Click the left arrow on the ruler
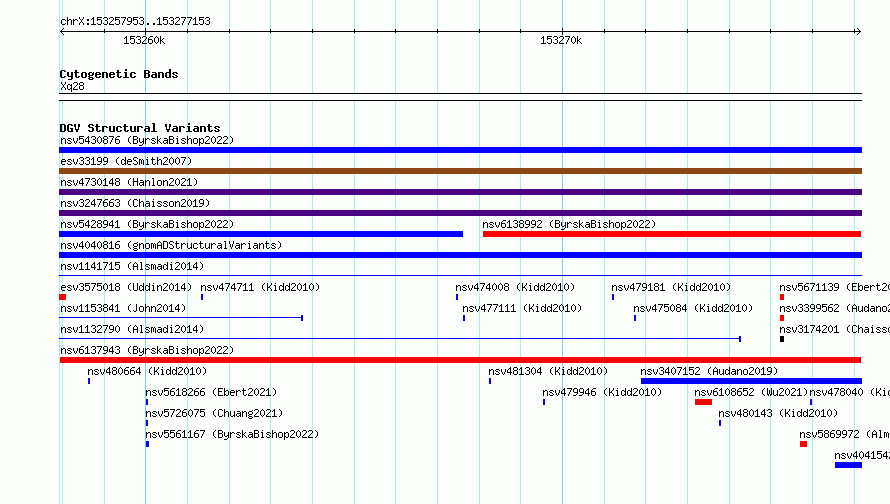This screenshot has width=890, height=504. pyautogui.click(x=62, y=31)
